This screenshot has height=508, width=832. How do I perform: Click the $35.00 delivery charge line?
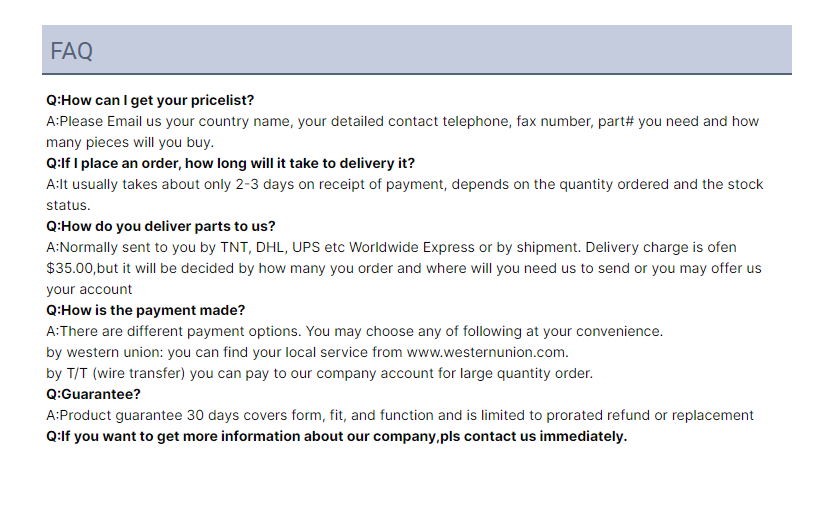click(x=403, y=269)
